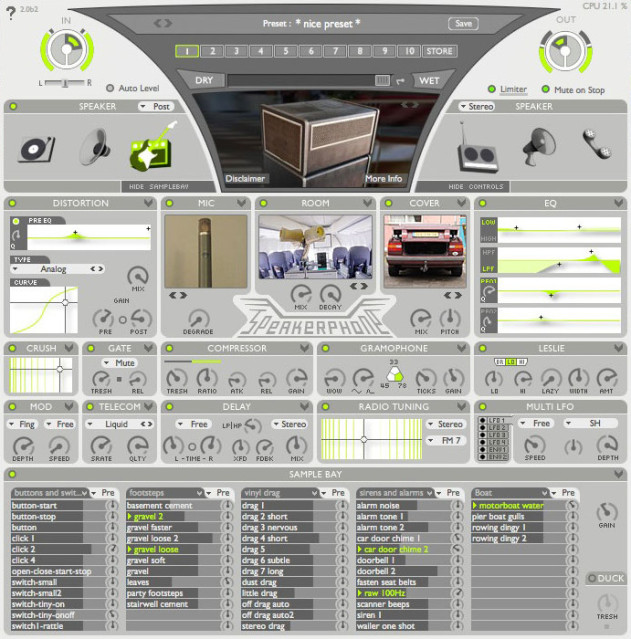The width and height of the screenshot is (631, 639).
Task: Choose the megaphone speaker icon
Action: point(539,146)
